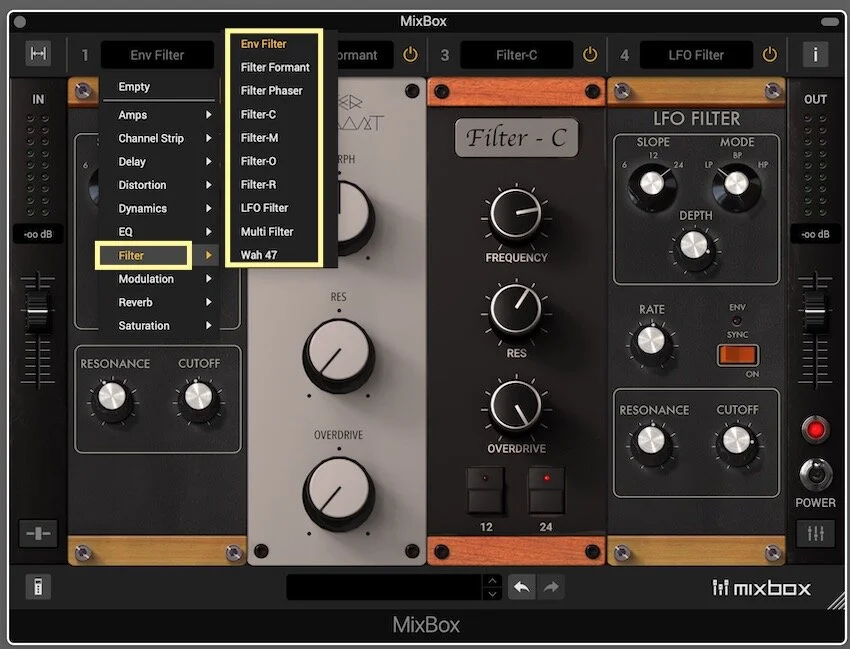Click the LFO Filter DEPTH knob
850x649 pixels.
694,247
